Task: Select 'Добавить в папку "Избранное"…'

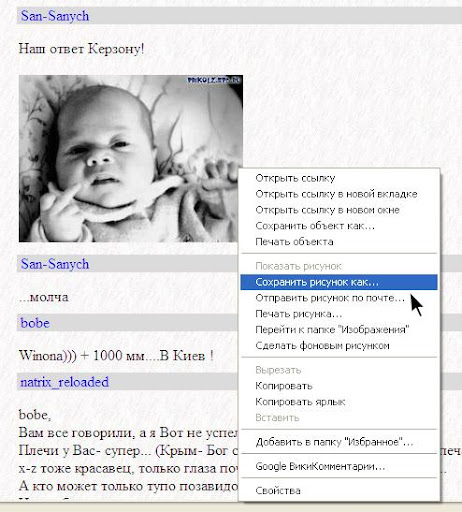Action: [339, 442]
